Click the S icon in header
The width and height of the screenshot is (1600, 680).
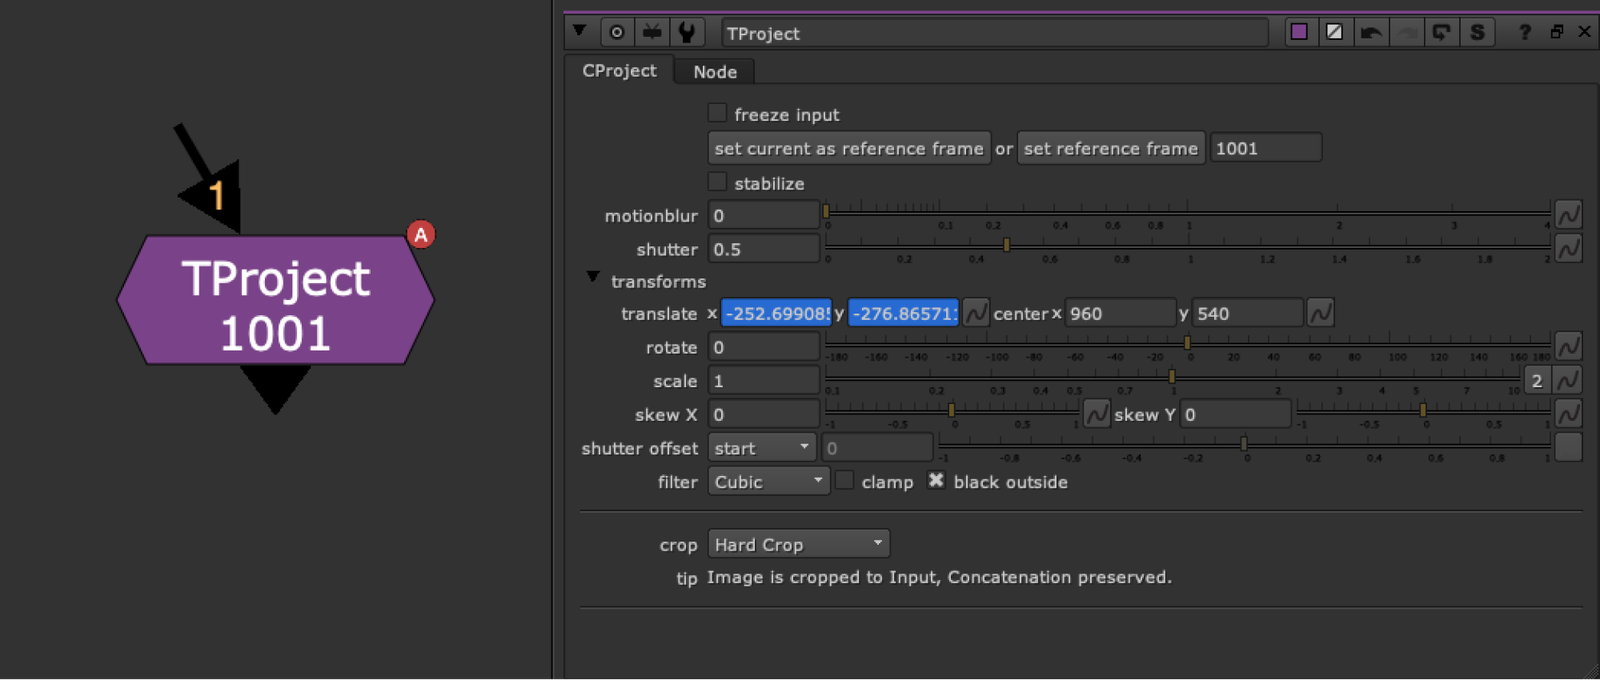point(1477,32)
